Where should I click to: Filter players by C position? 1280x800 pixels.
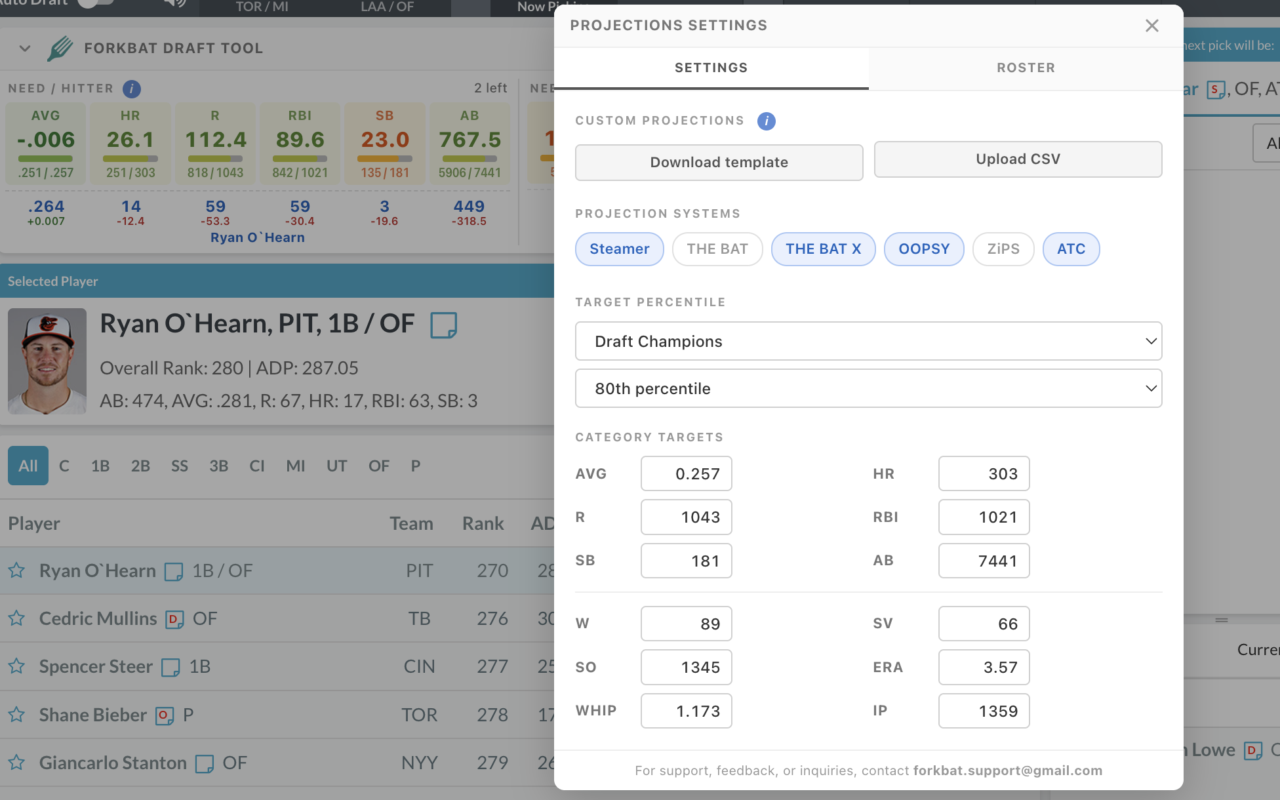[x=64, y=466]
